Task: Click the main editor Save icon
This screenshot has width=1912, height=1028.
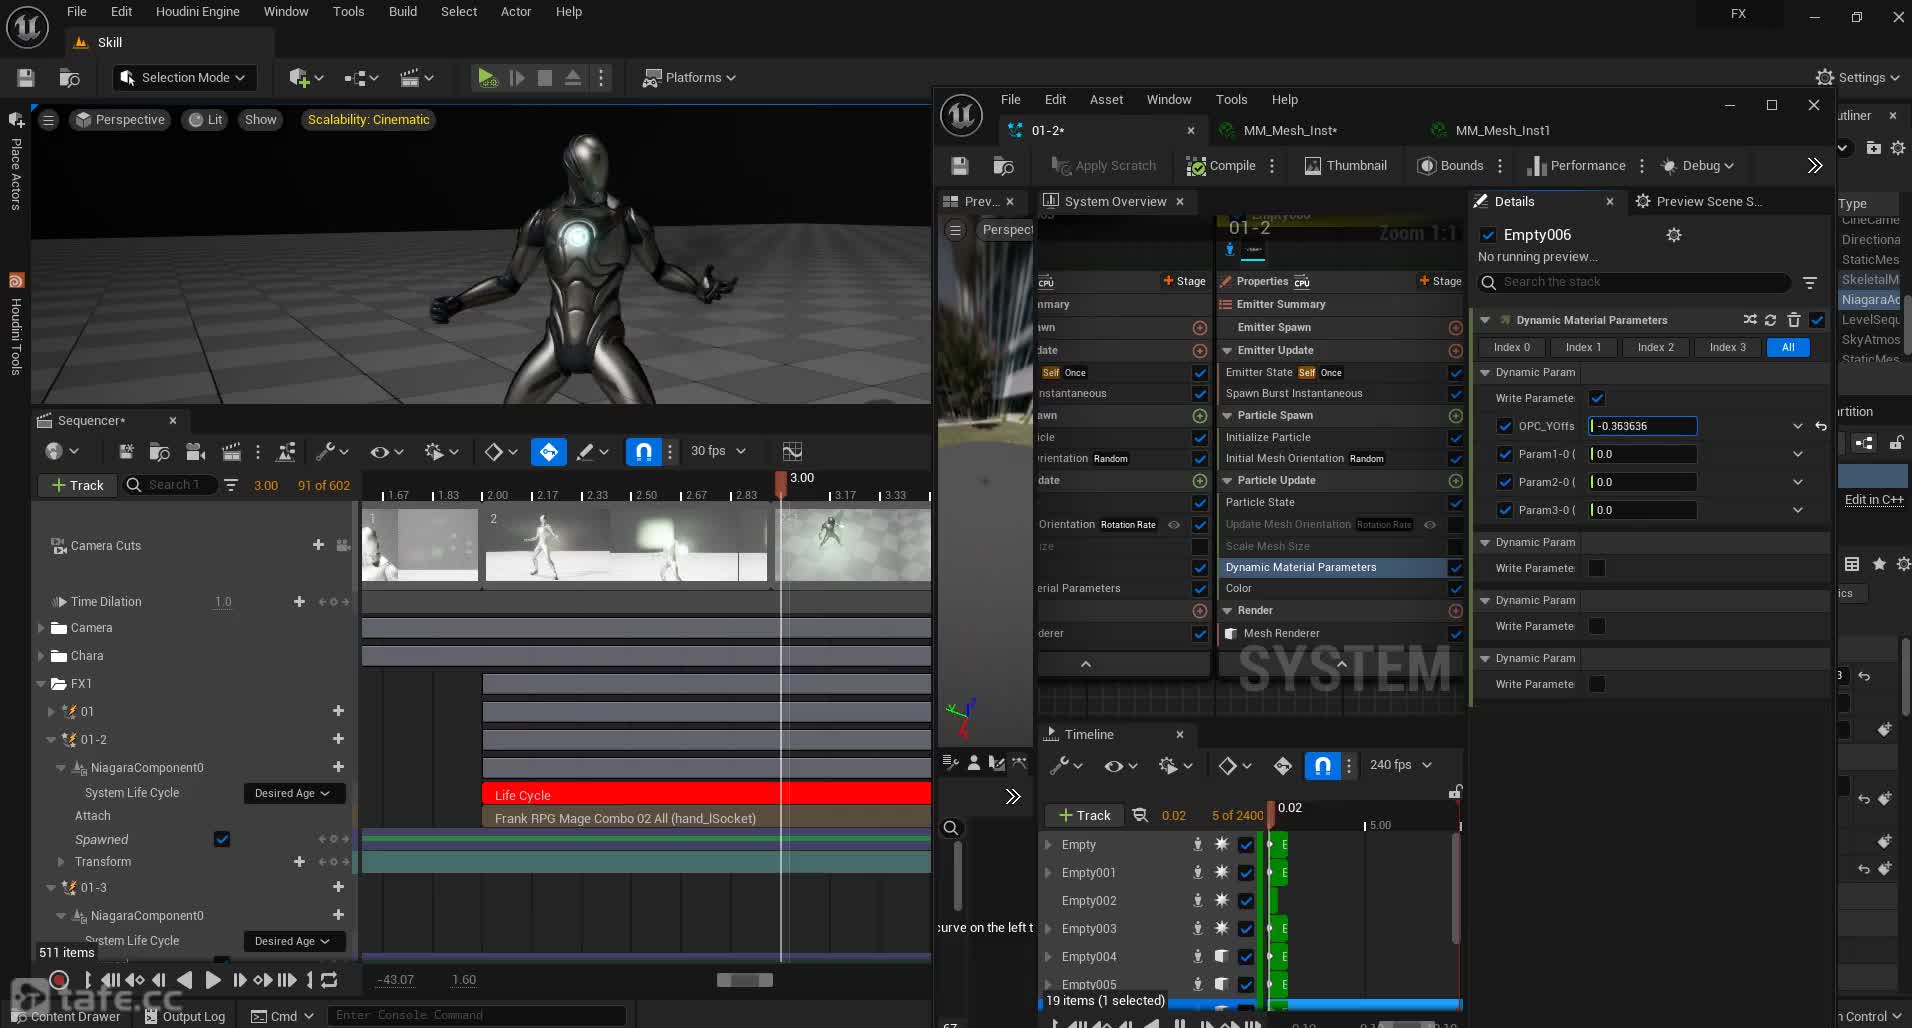Action: point(26,78)
